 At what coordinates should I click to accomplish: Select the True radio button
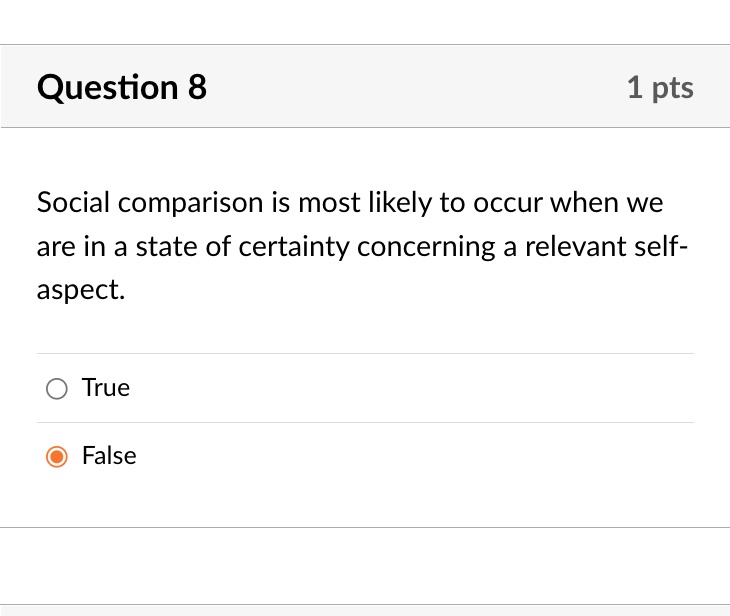pyautogui.click(x=57, y=388)
